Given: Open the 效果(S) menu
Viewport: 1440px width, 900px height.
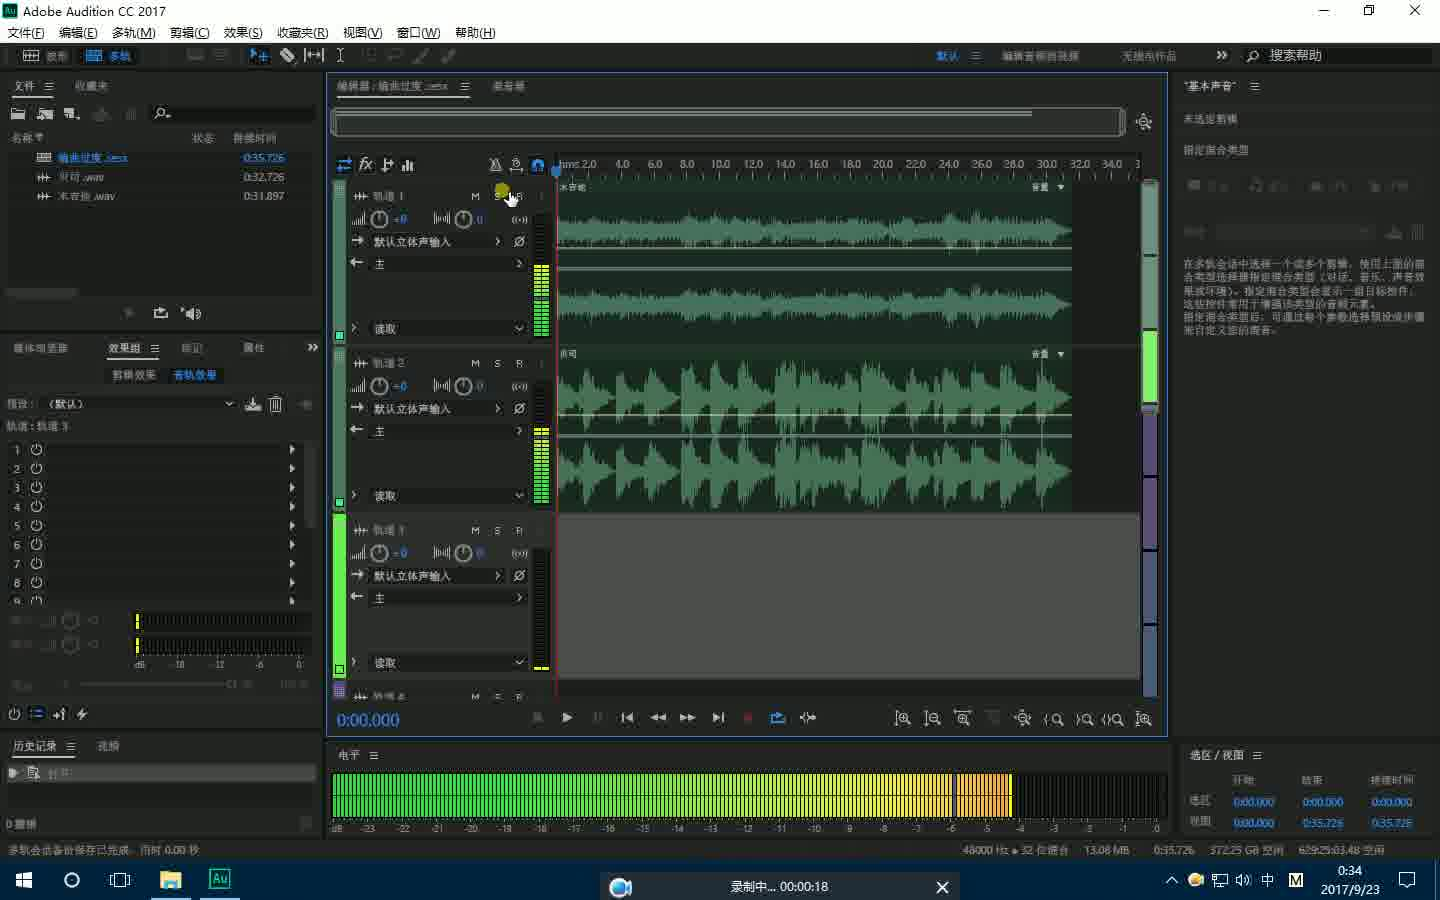Looking at the screenshot, I should click(243, 33).
